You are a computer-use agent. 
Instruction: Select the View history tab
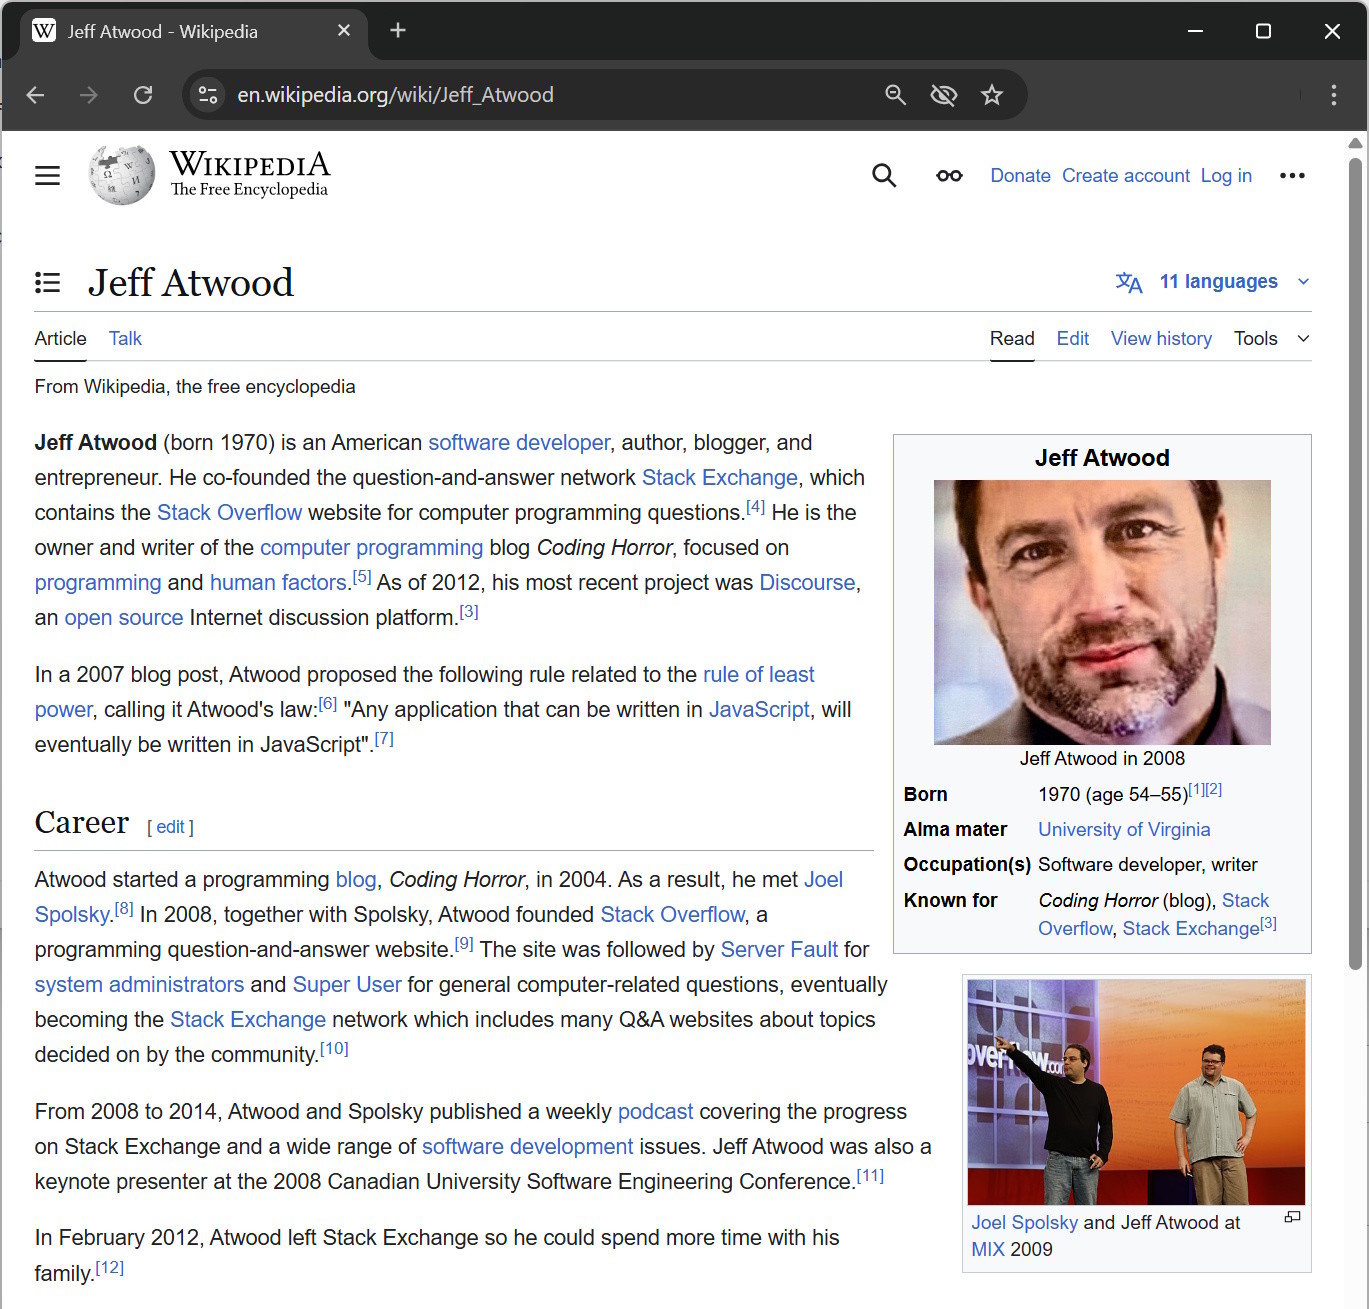1160,339
